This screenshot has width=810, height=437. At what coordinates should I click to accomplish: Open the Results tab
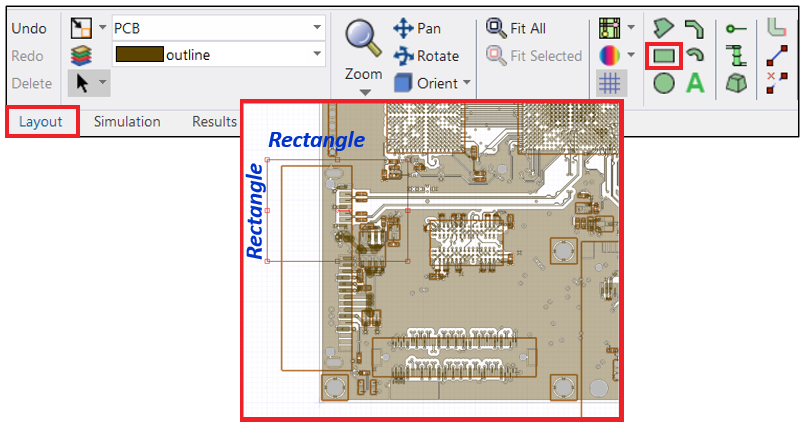point(214,122)
